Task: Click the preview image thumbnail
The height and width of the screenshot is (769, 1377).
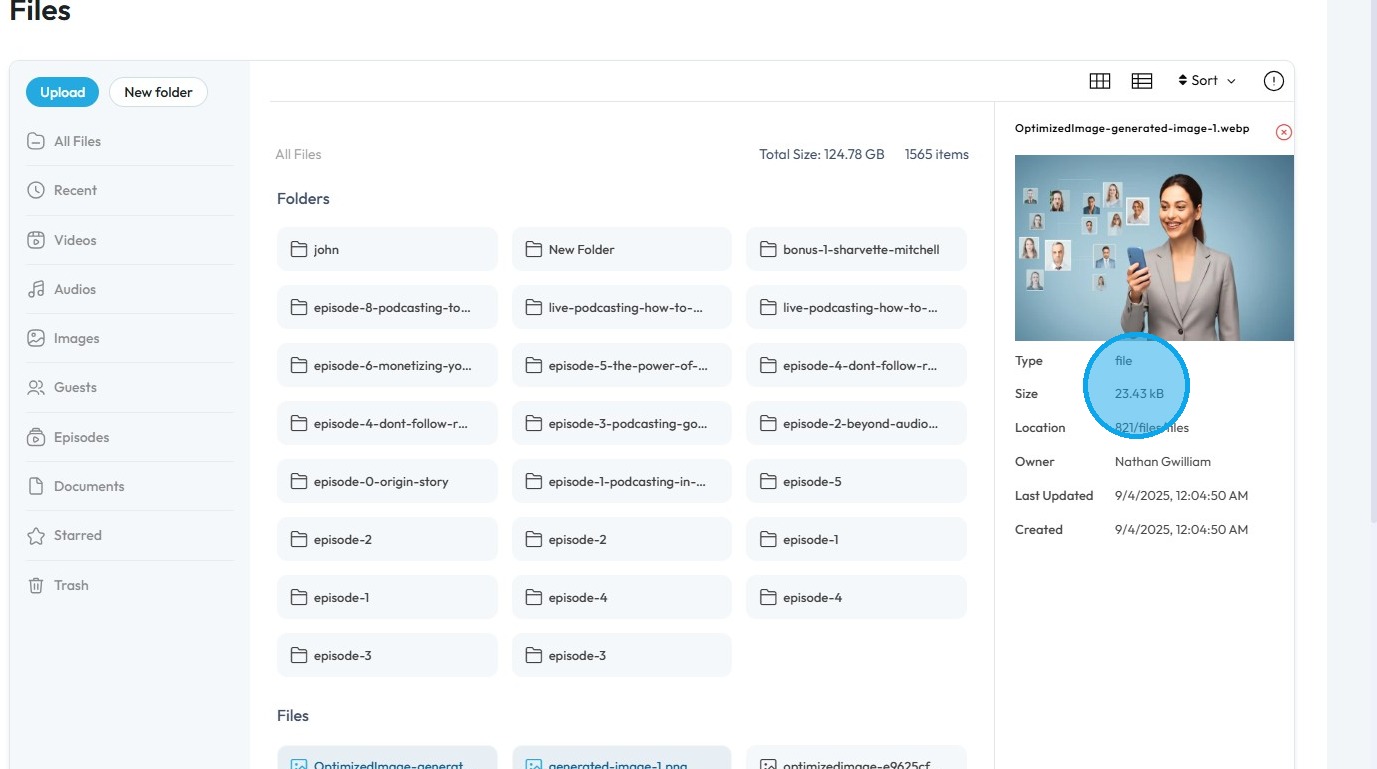Action: click(x=1154, y=248)
